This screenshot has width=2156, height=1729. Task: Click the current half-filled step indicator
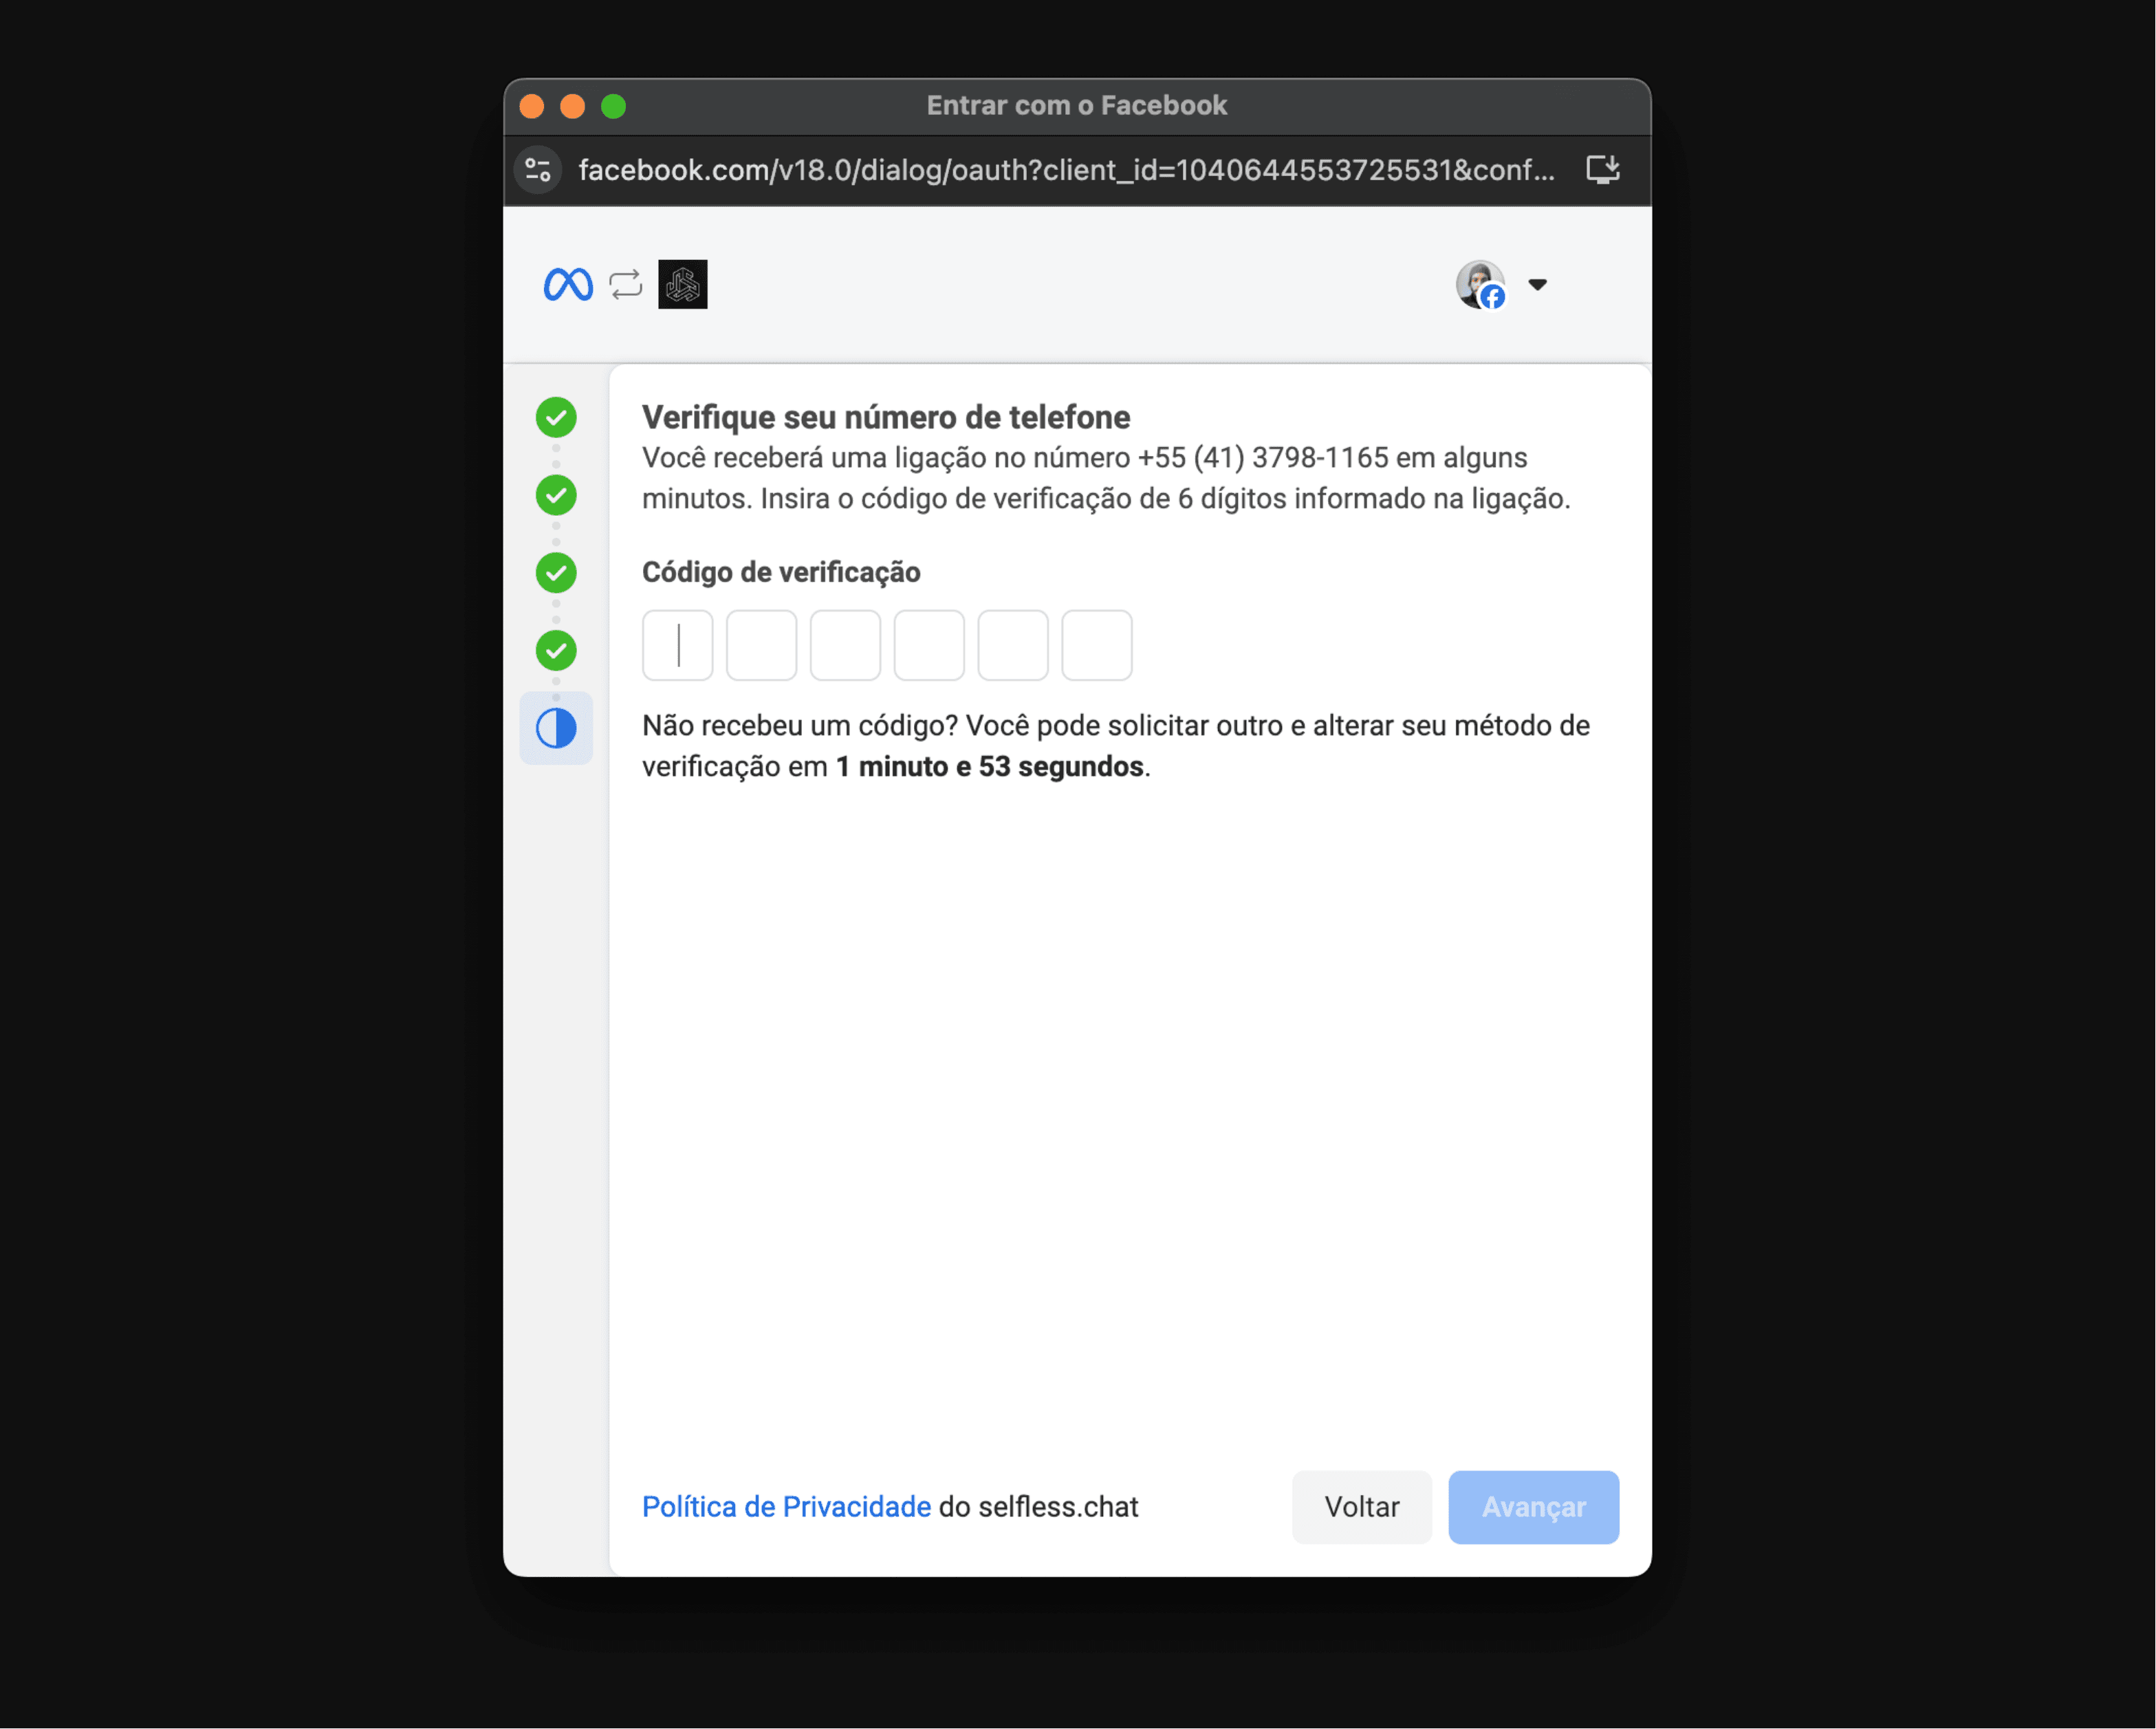pyautogui.click(x=556, y=728)
